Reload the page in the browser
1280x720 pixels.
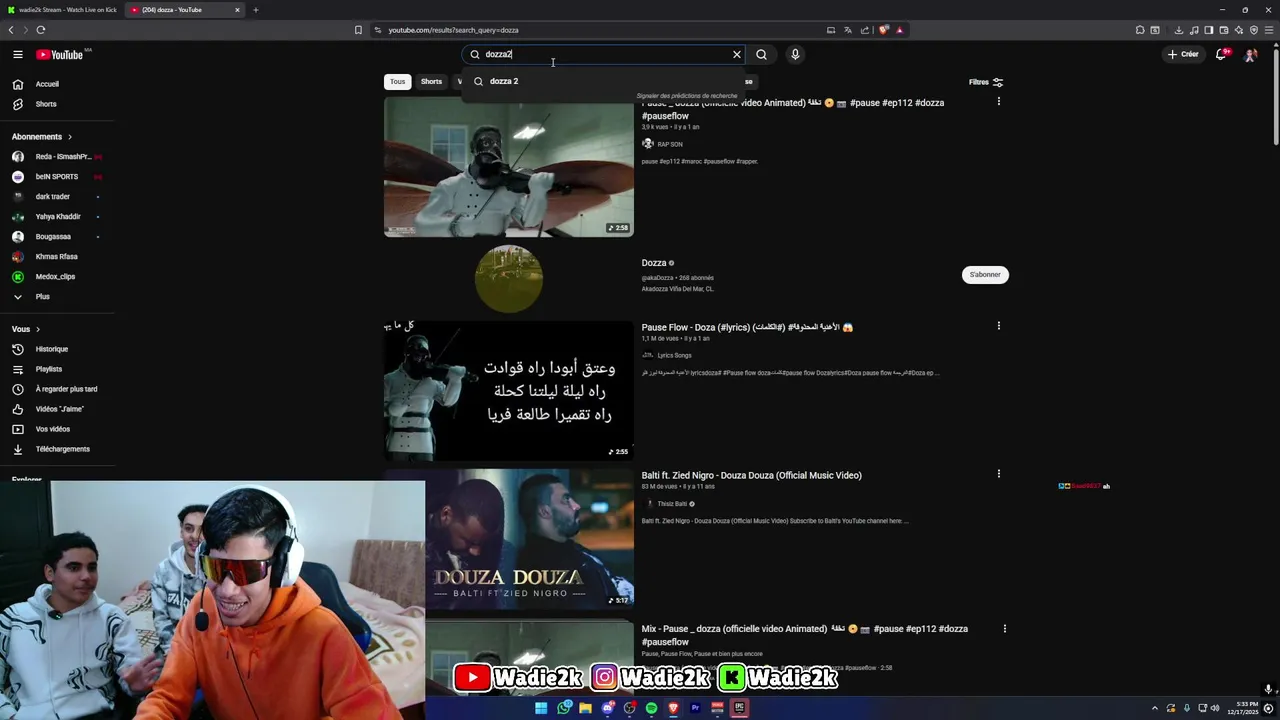[x=40, y=30]
